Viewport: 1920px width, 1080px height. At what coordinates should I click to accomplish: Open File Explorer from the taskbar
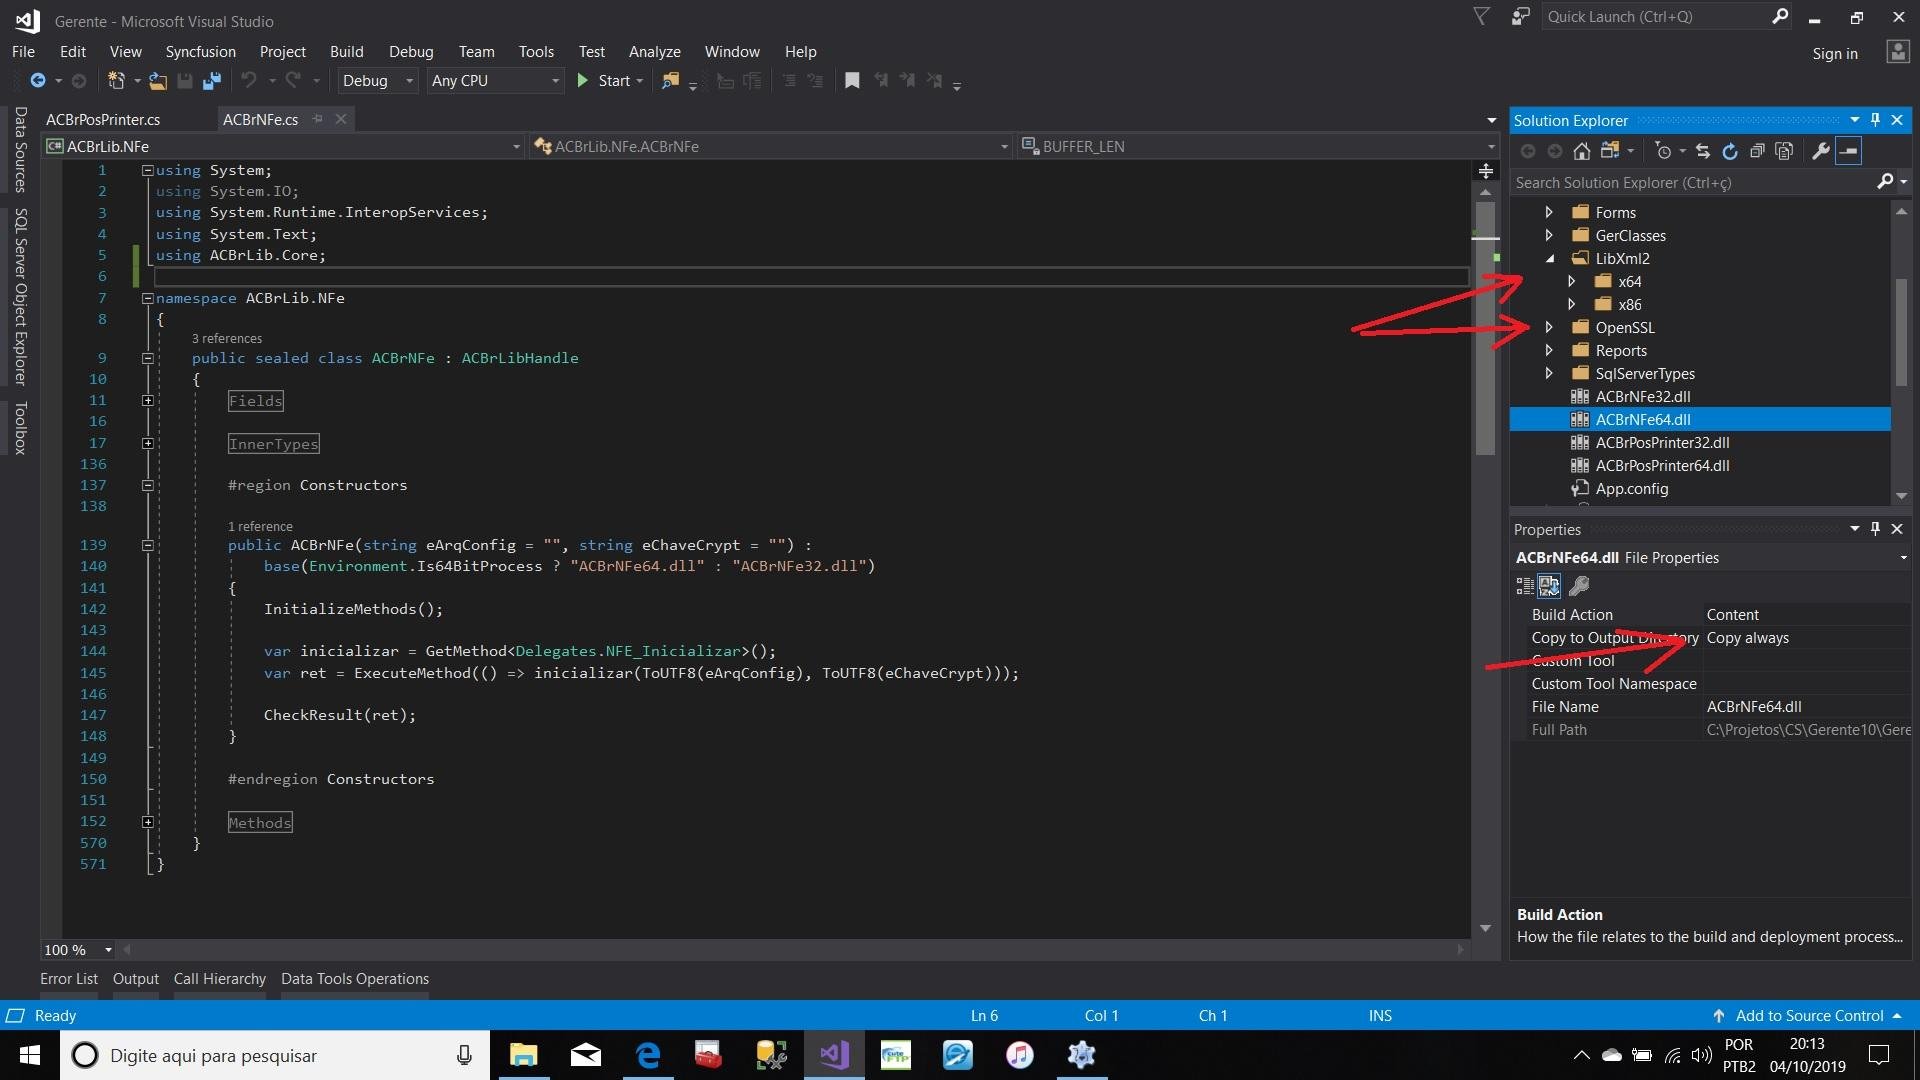coord(524,1055)
